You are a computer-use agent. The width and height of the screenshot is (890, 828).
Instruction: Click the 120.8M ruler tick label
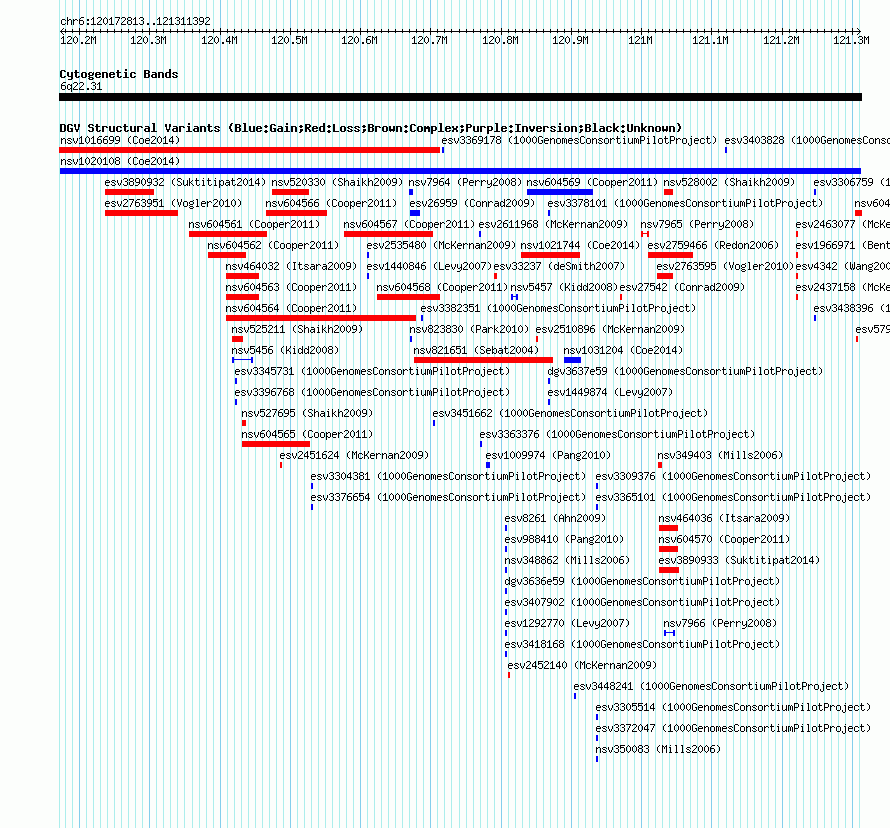point(500,40)
